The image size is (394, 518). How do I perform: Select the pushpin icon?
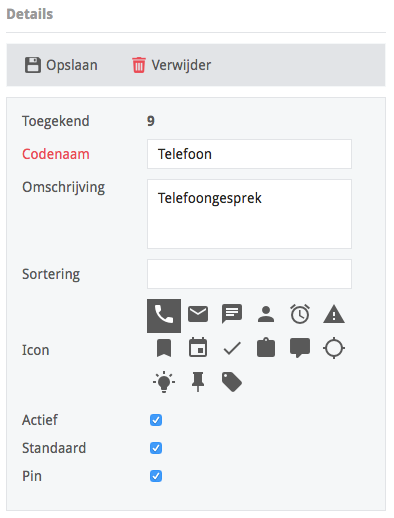[x=198, y=382]
